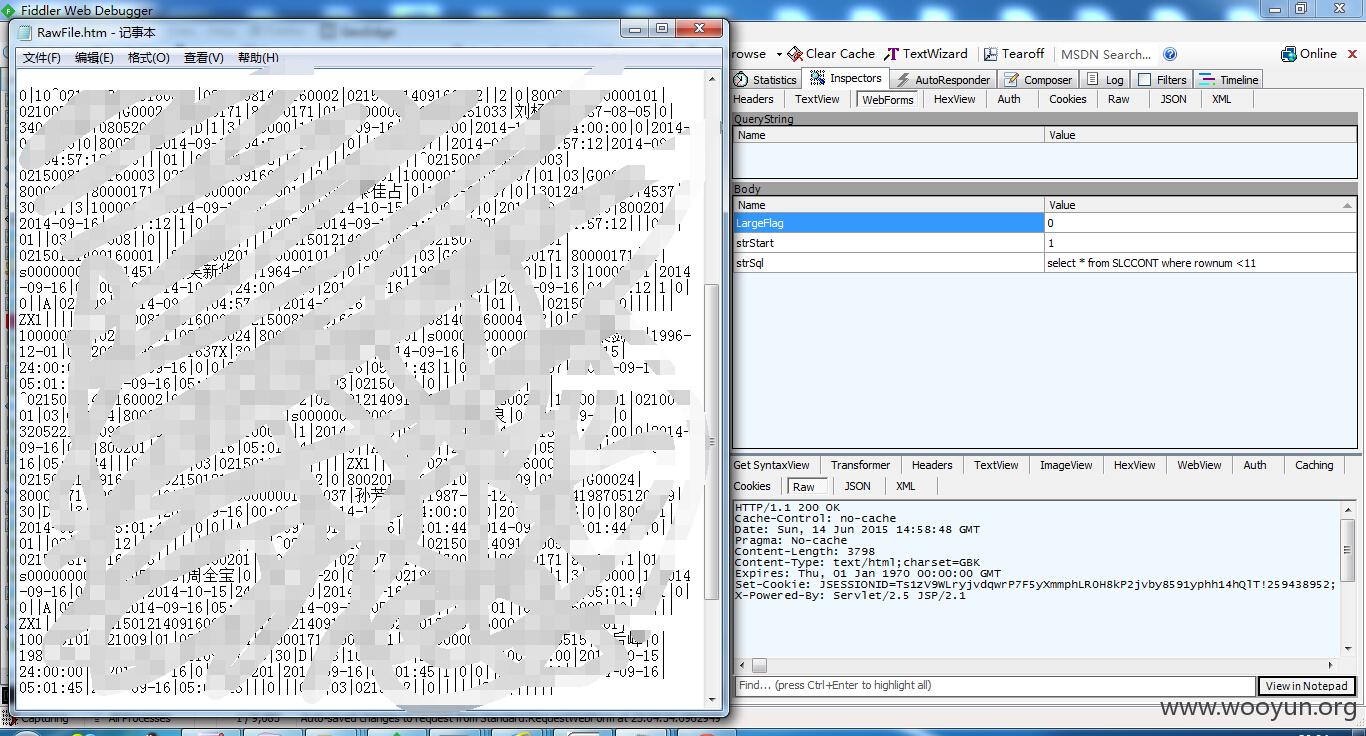1366x736 pixels.
Task: Open the response Caching tab
Action: [1314, 465]
